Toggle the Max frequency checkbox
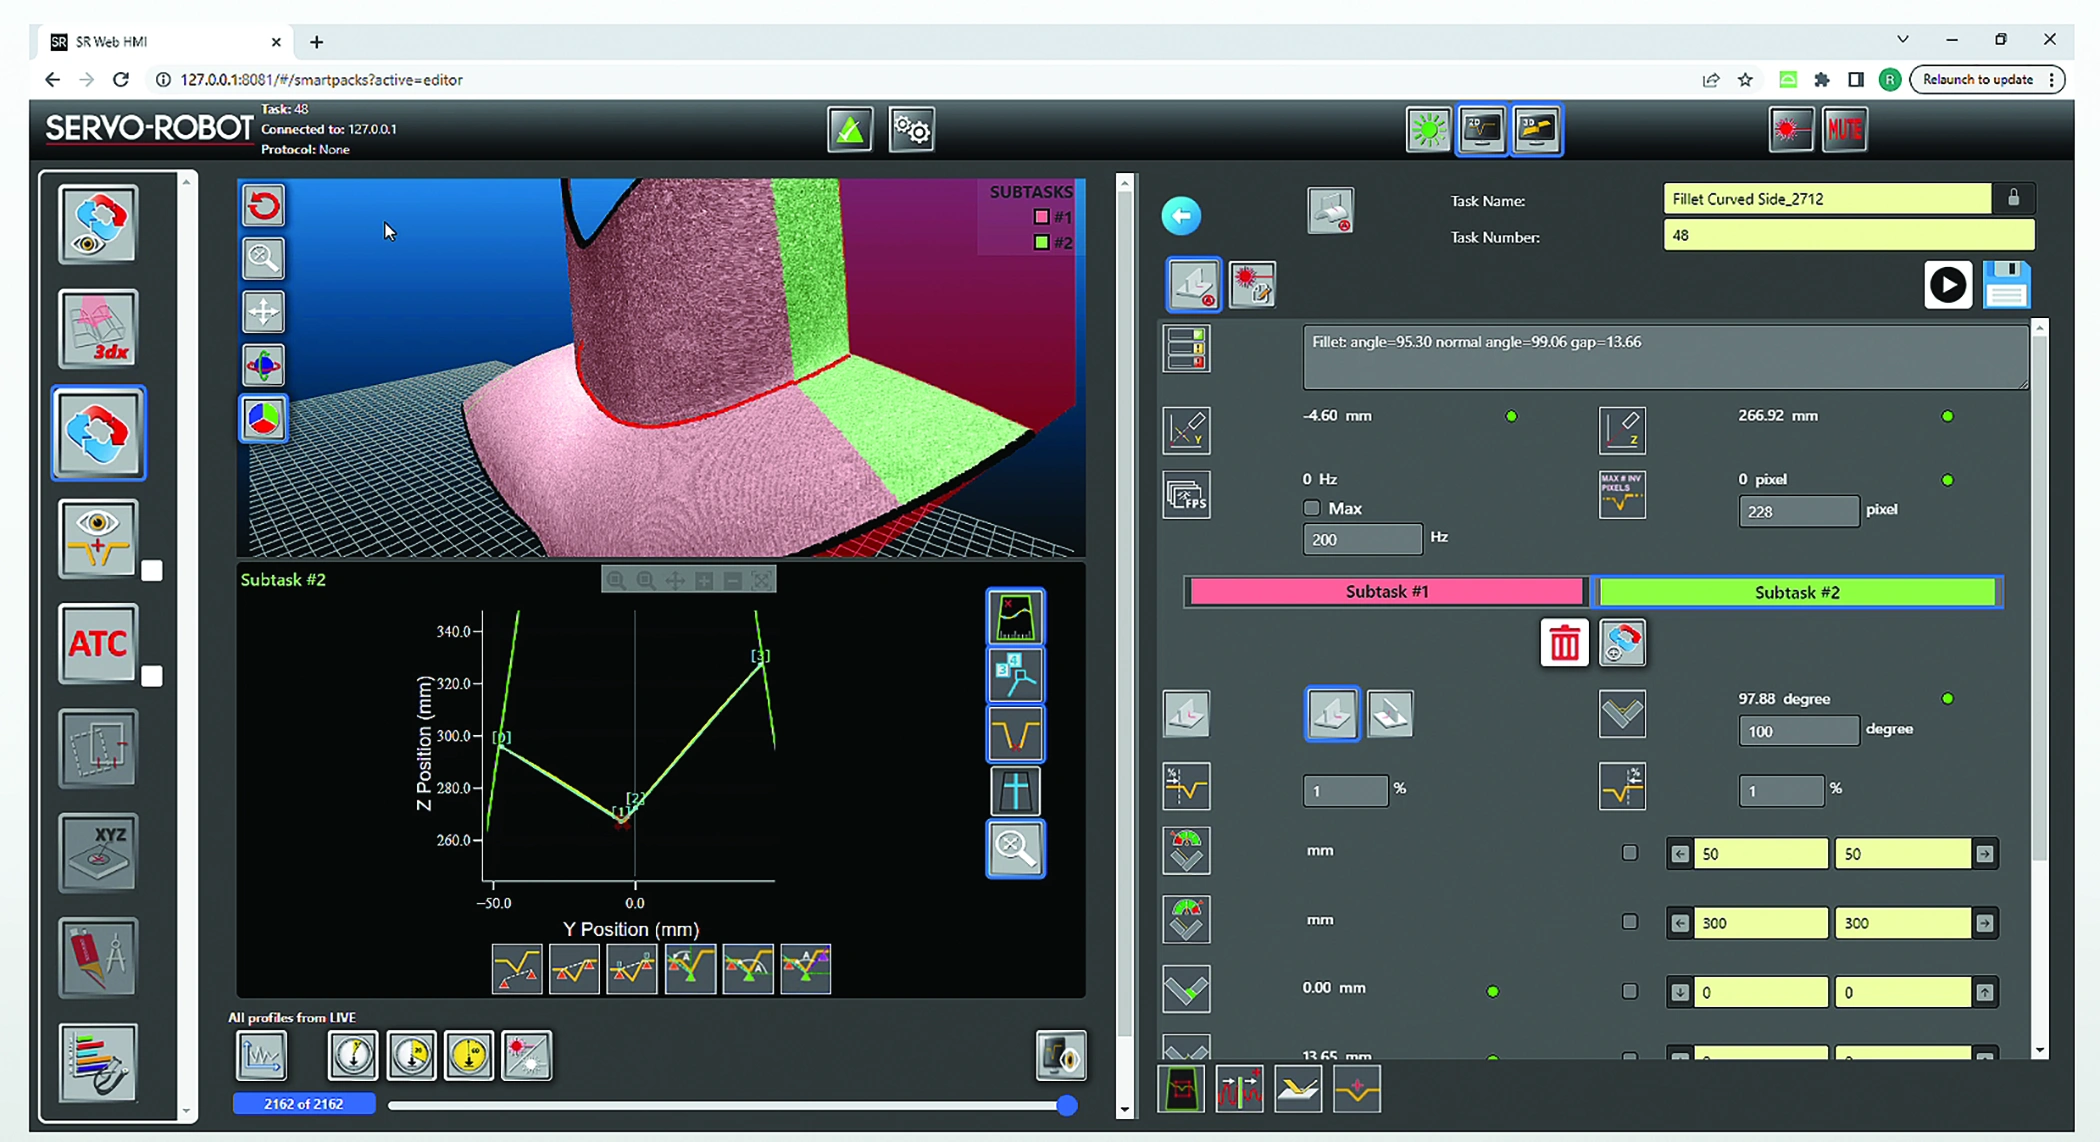This screenshot has height=1142, width=2100. click(x=1312, y=508)
